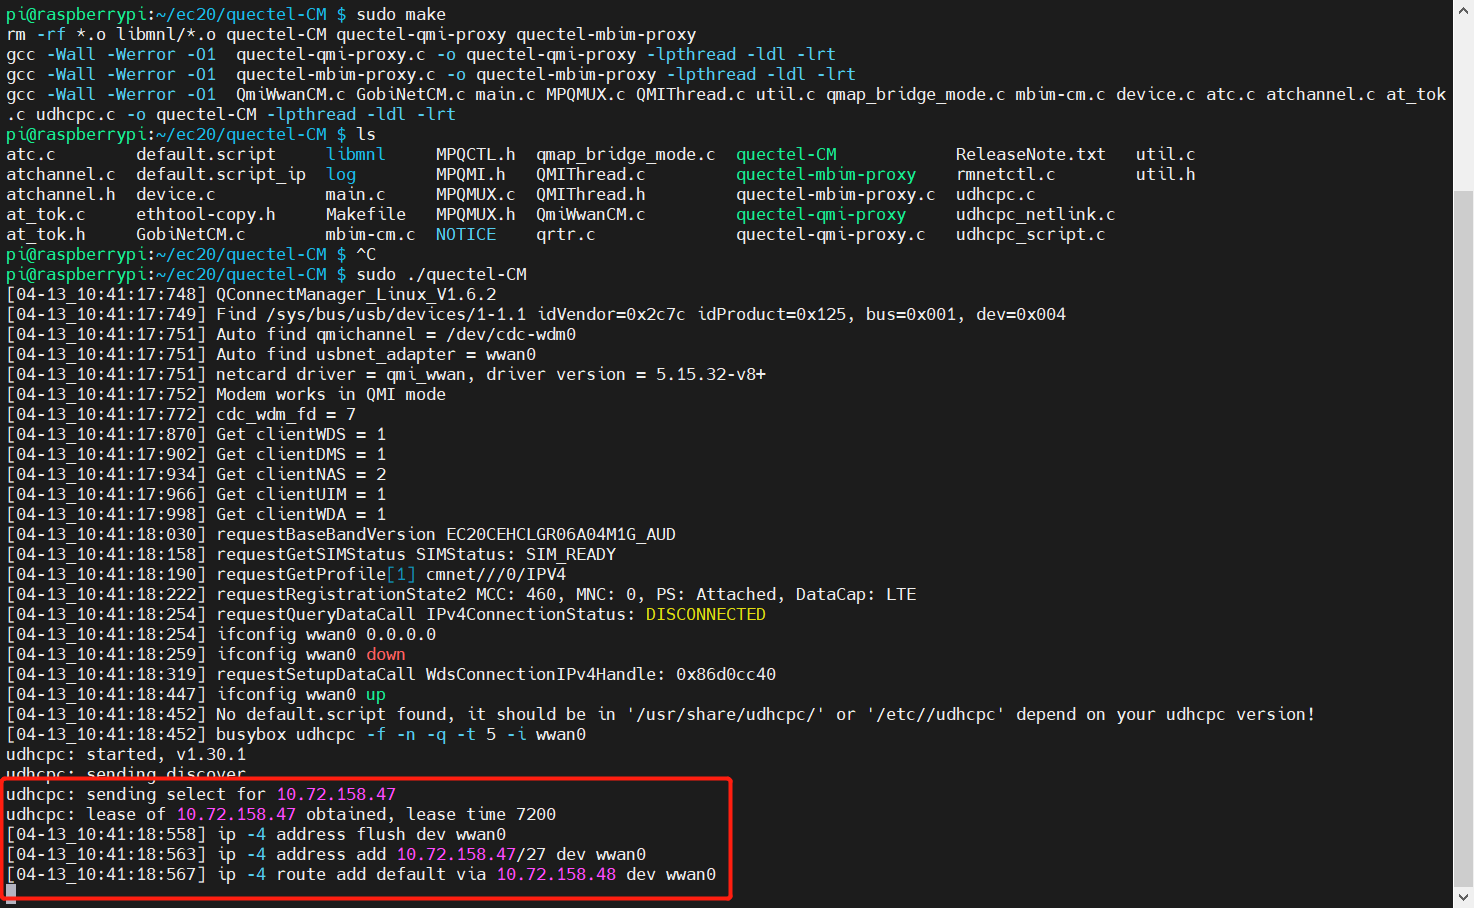This screenshot has width=1474, height=908.
Task: Click green quectel-mbim-proxy executable in ls listing
Action: pyautogui.click(x=826, y=174)
